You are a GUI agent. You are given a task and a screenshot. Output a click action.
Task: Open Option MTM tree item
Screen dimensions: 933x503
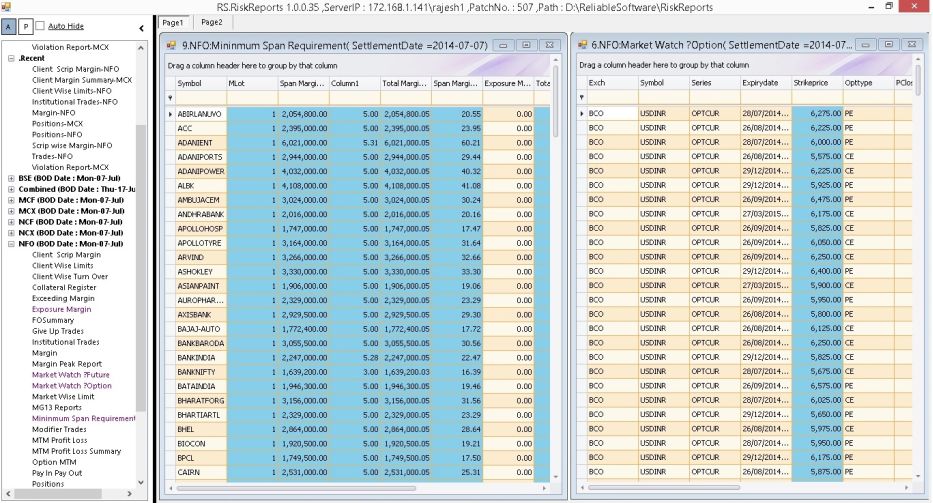(54, 463)
